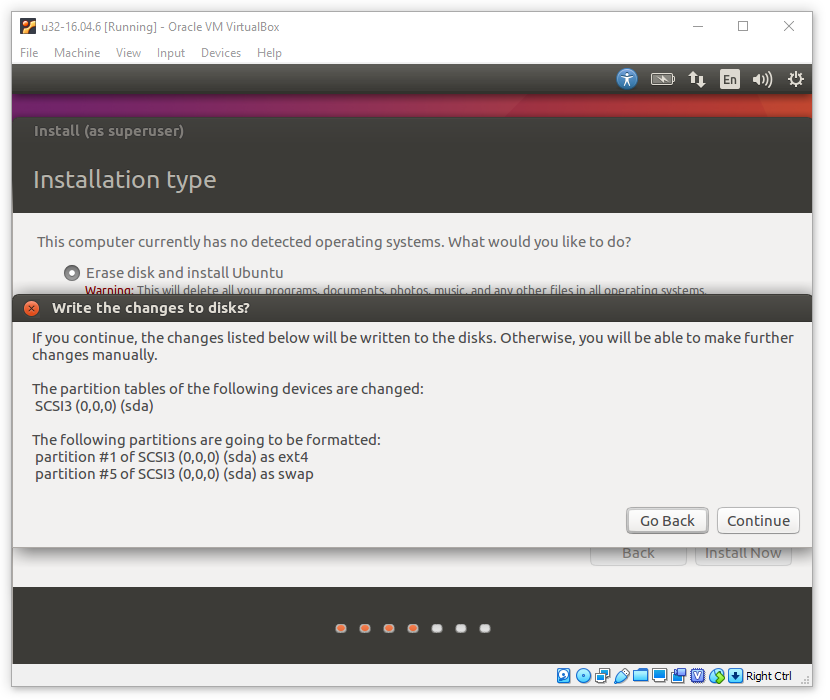Open the network connections indicator
Image resolution: width=830 pixels, height=700 pixels.
(697, 79)
